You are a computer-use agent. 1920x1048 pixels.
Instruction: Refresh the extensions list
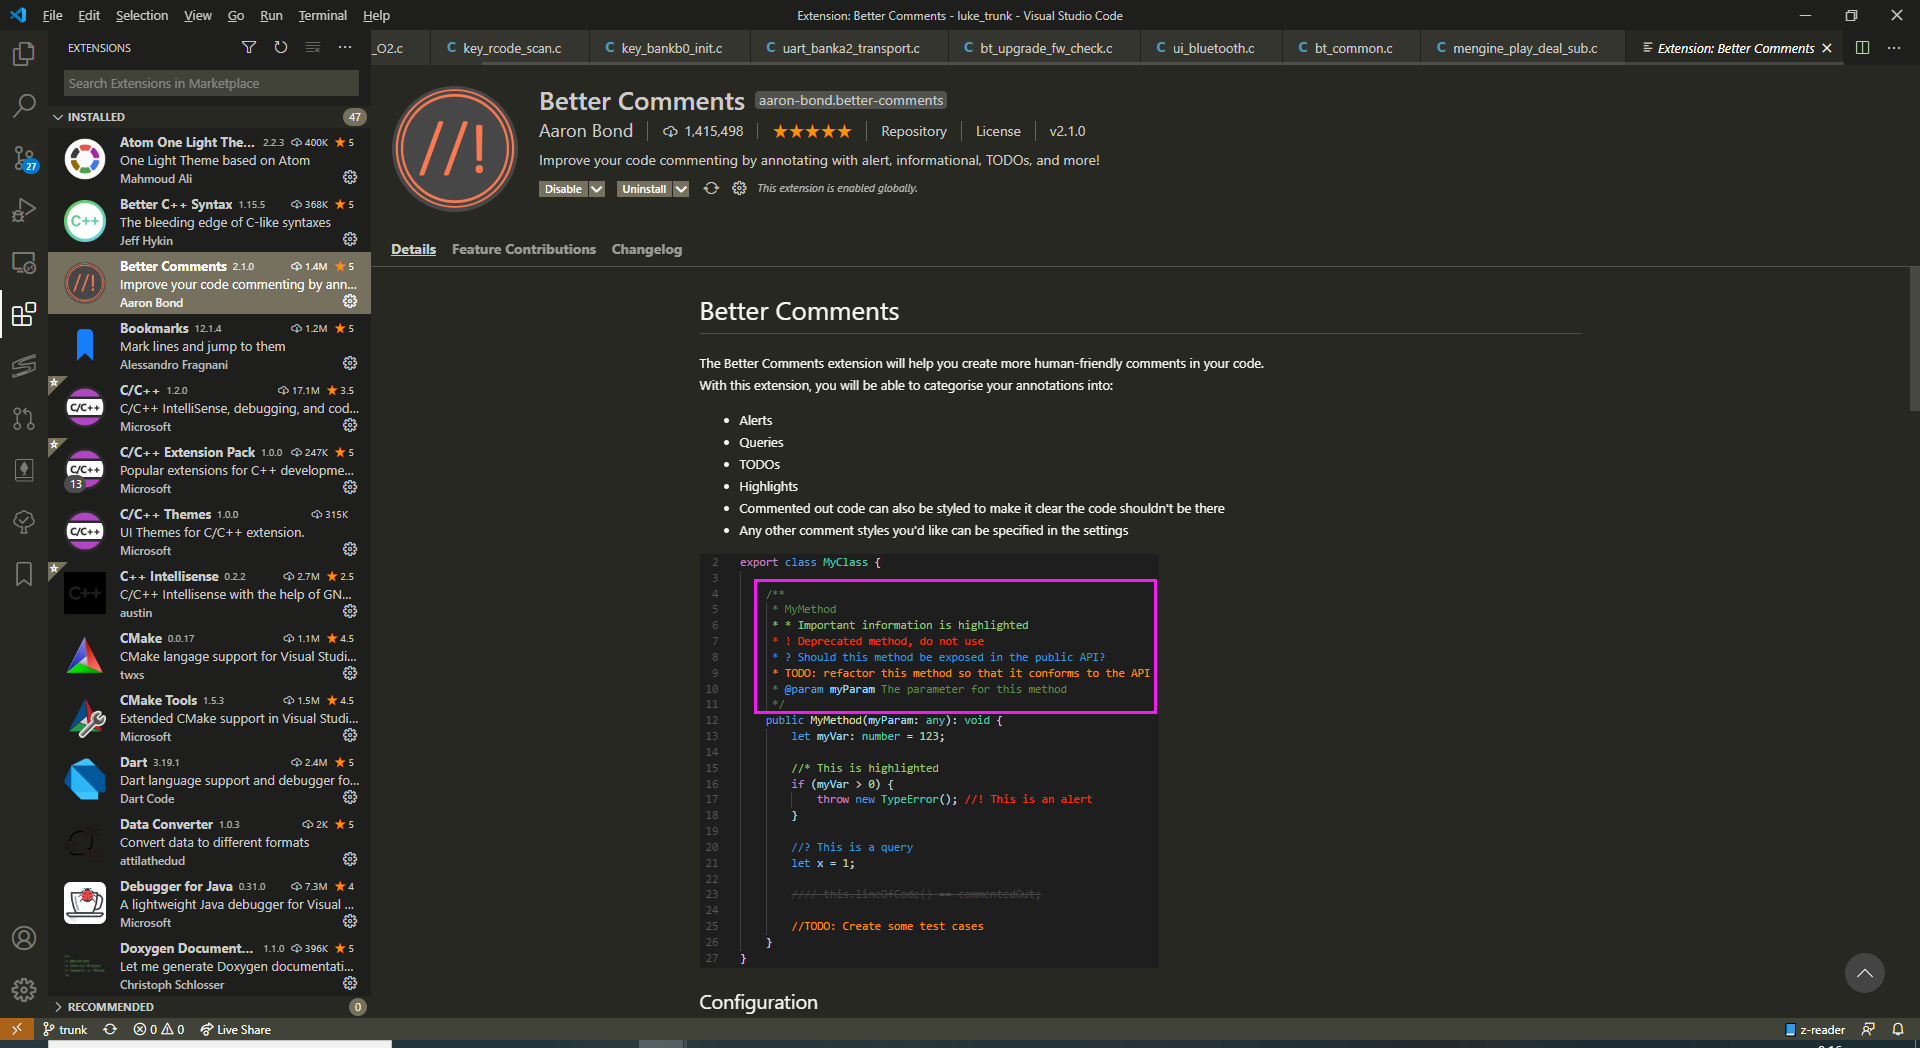point(281,47)
